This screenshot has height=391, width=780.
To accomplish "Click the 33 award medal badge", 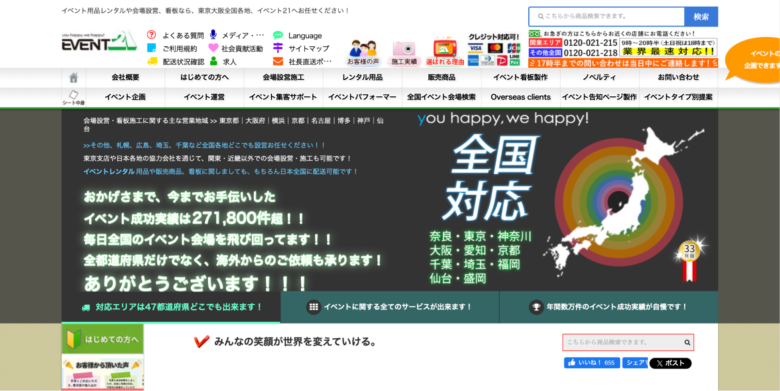I will (x=689, y=259).
